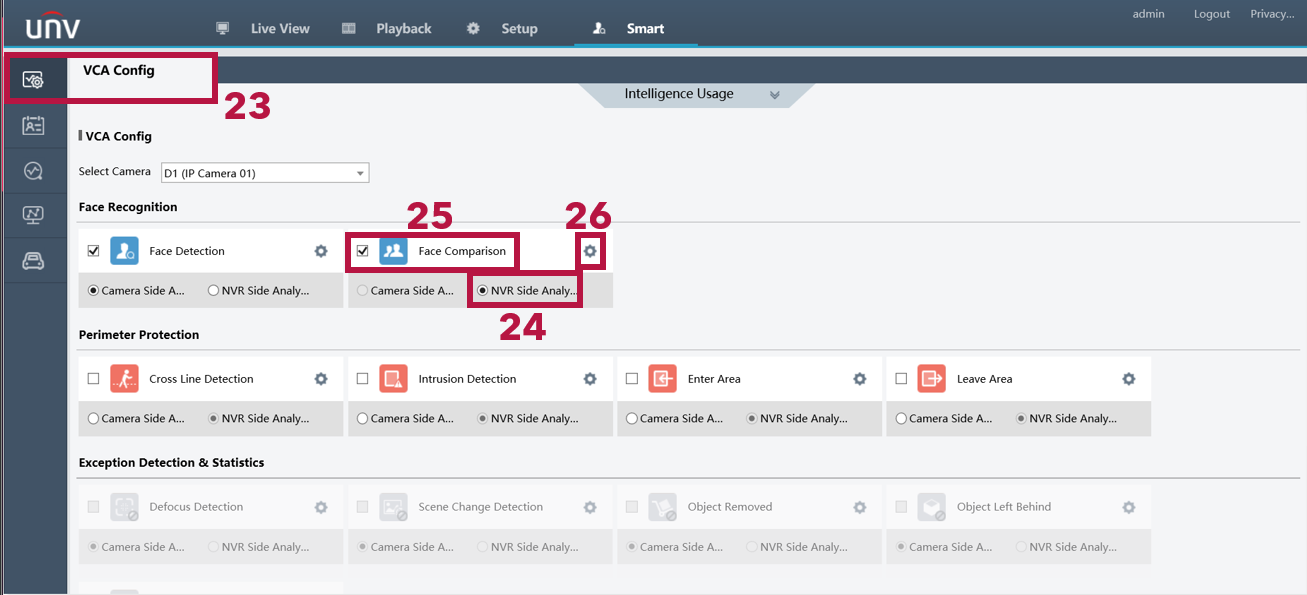
Task: Select Camera Side Analysis for Cross Line Detection
Action: [x=94, y=419]
